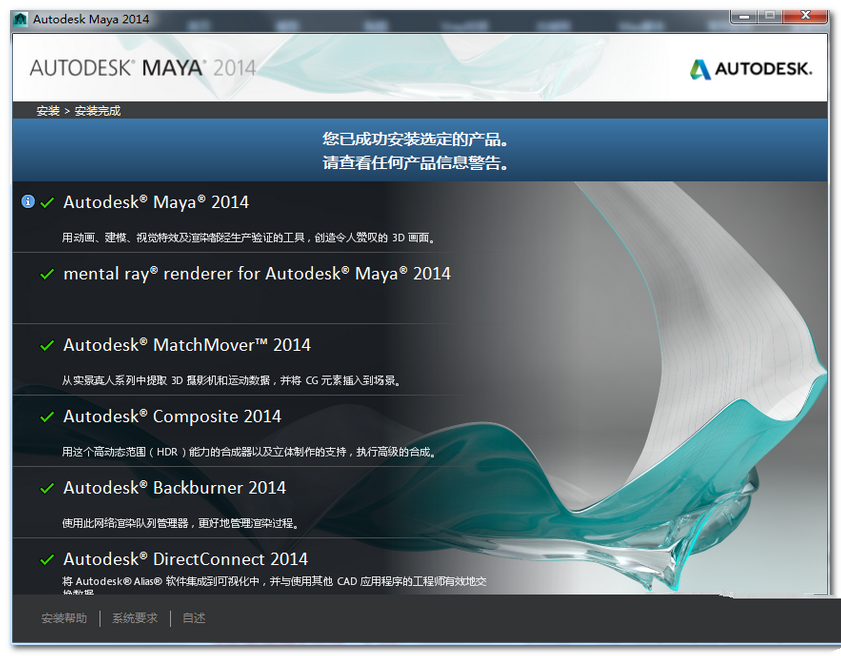Viewport: 841px width, 656px height.
Task: Click the green checkmark next to Composite 2014
Action: (x=47, y=417)
